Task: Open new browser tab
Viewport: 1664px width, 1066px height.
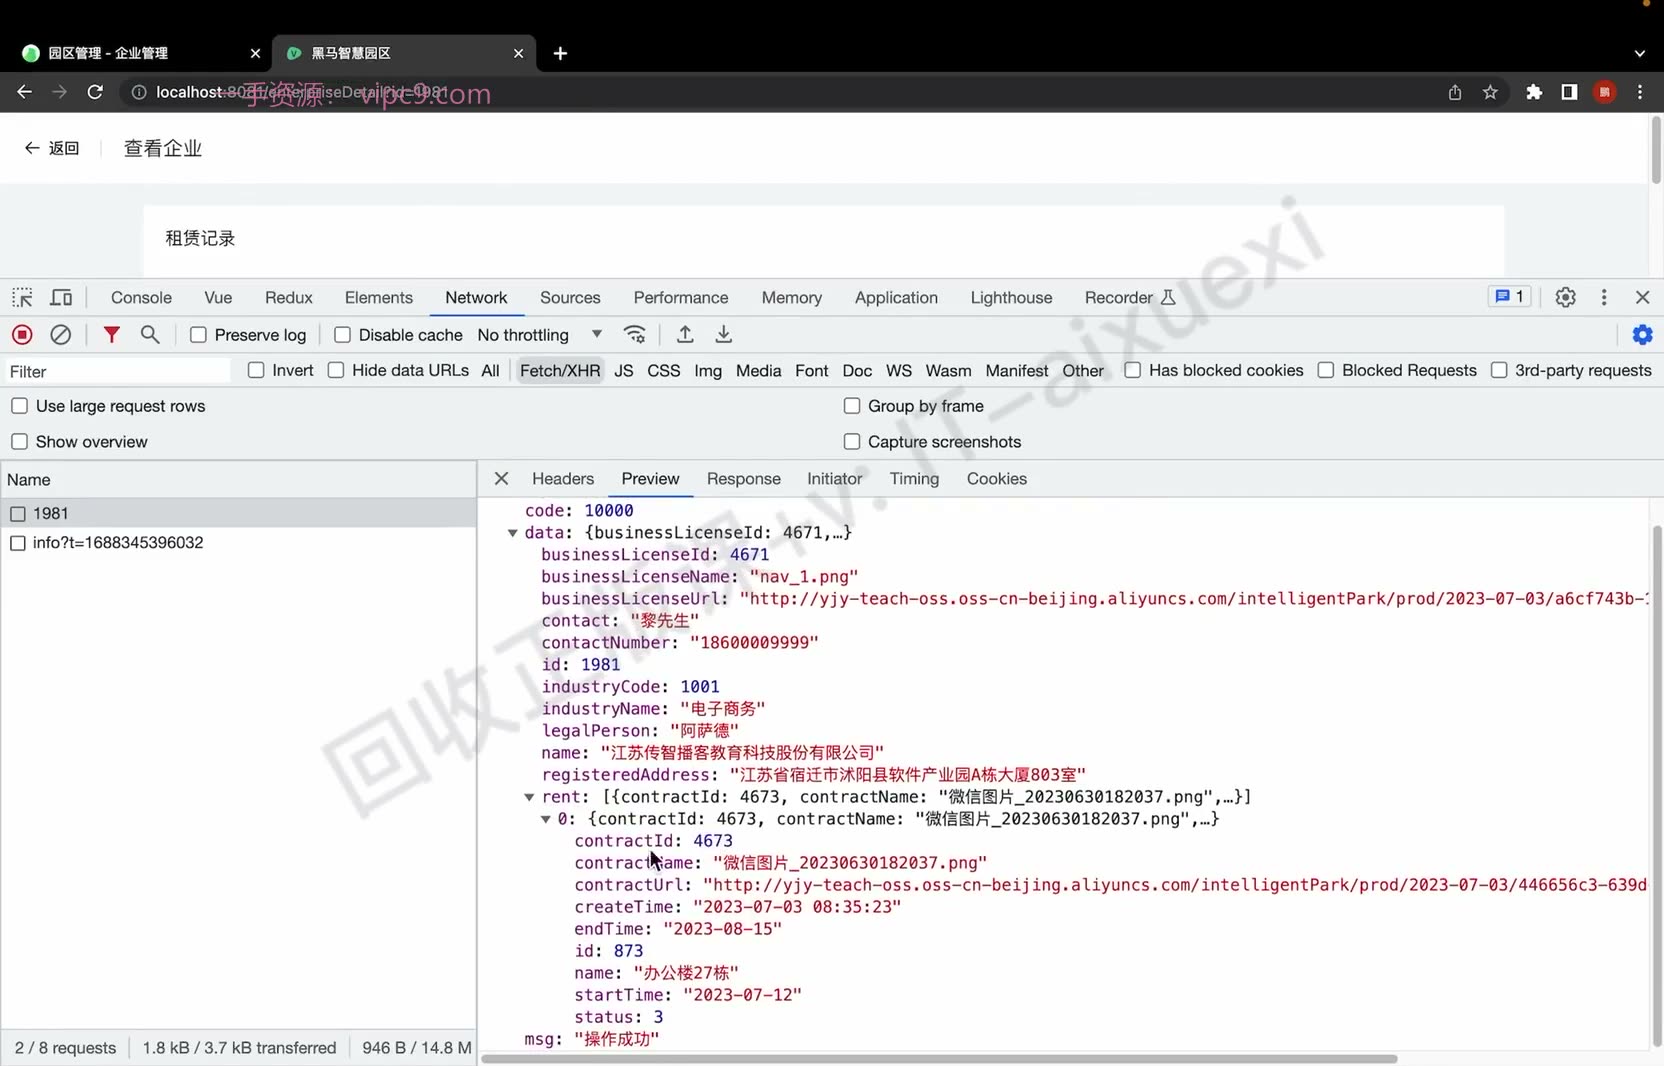Action: click(560, 53)
